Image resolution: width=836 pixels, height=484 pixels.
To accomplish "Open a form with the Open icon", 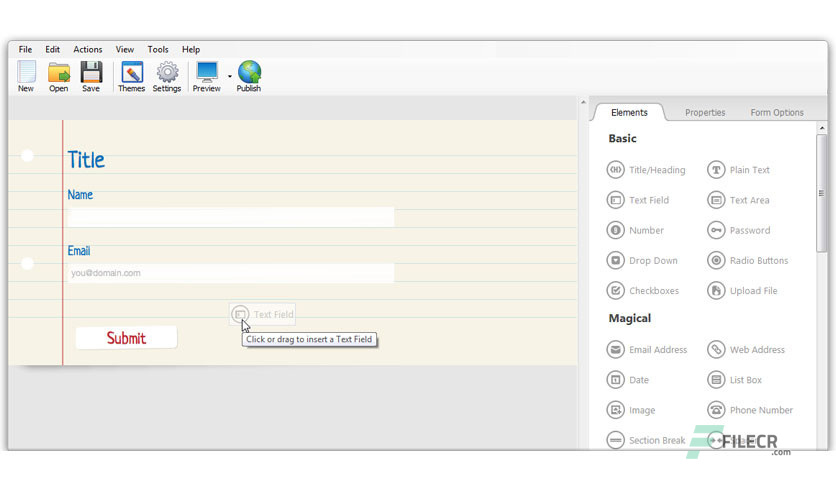I will [59, 76].
